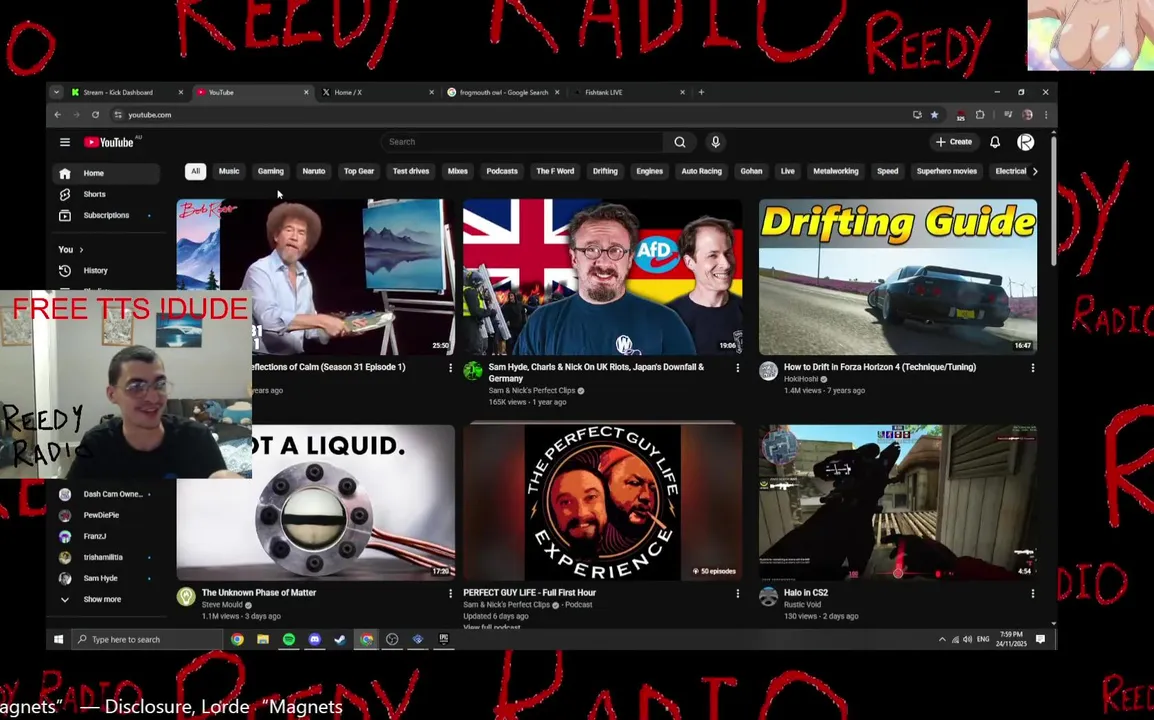The image size is (1154, 720).
Task: Click the Create button
Action: coord(954,142)
